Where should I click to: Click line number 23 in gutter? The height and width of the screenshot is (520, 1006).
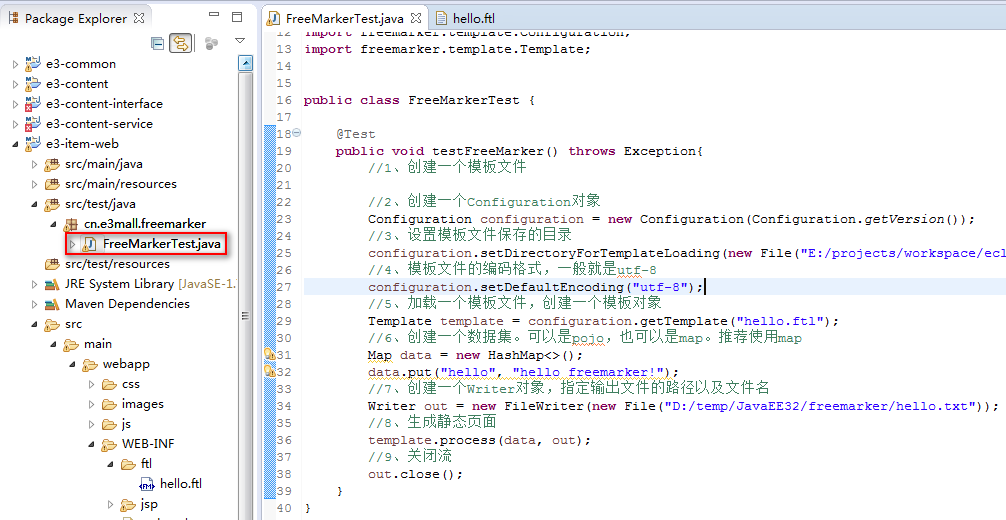pos(284,219)
